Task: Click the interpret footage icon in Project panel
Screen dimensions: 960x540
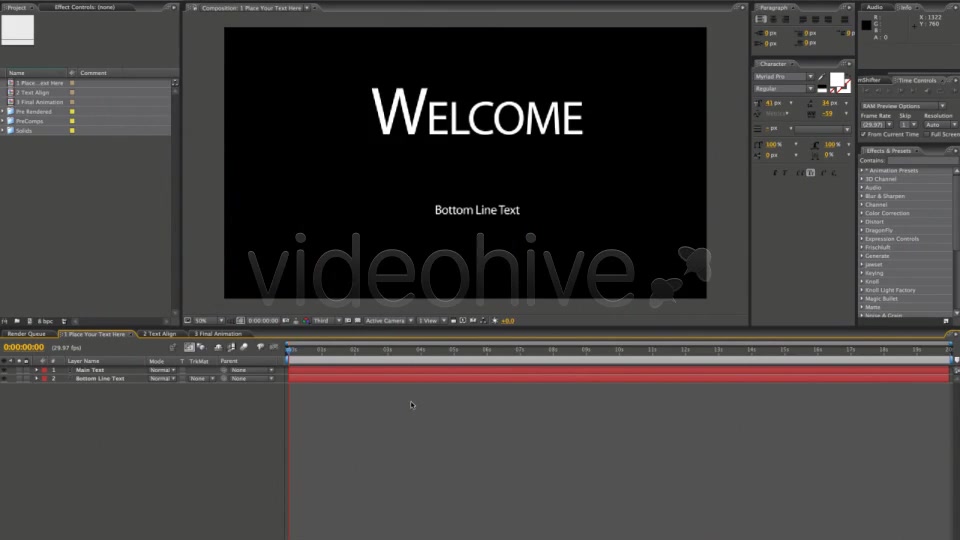Action: 5,321
